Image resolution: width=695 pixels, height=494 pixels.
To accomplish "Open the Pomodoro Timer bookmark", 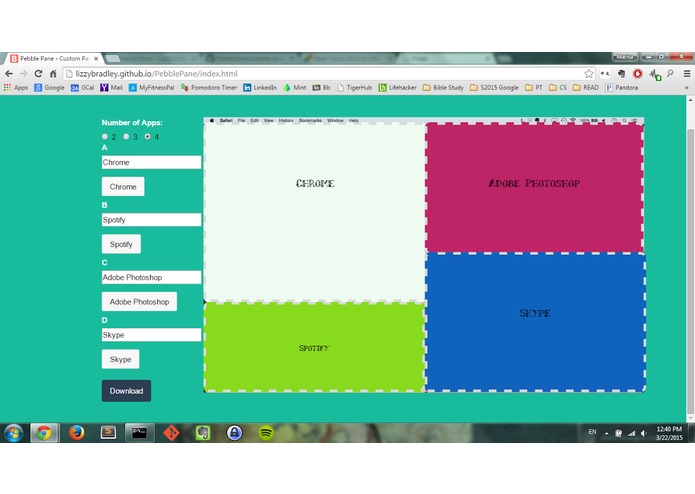I will (x=209, y=88).
